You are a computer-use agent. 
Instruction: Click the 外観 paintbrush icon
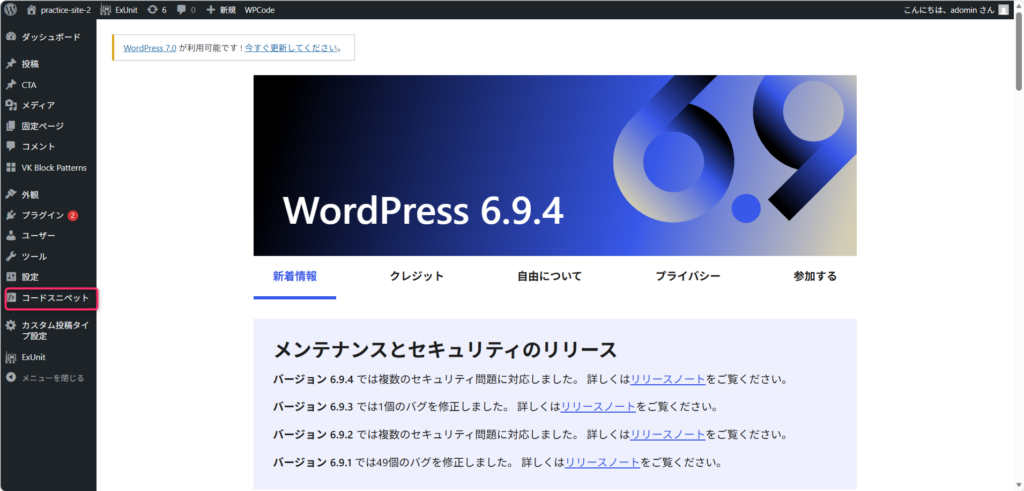(x=10, y=195)
